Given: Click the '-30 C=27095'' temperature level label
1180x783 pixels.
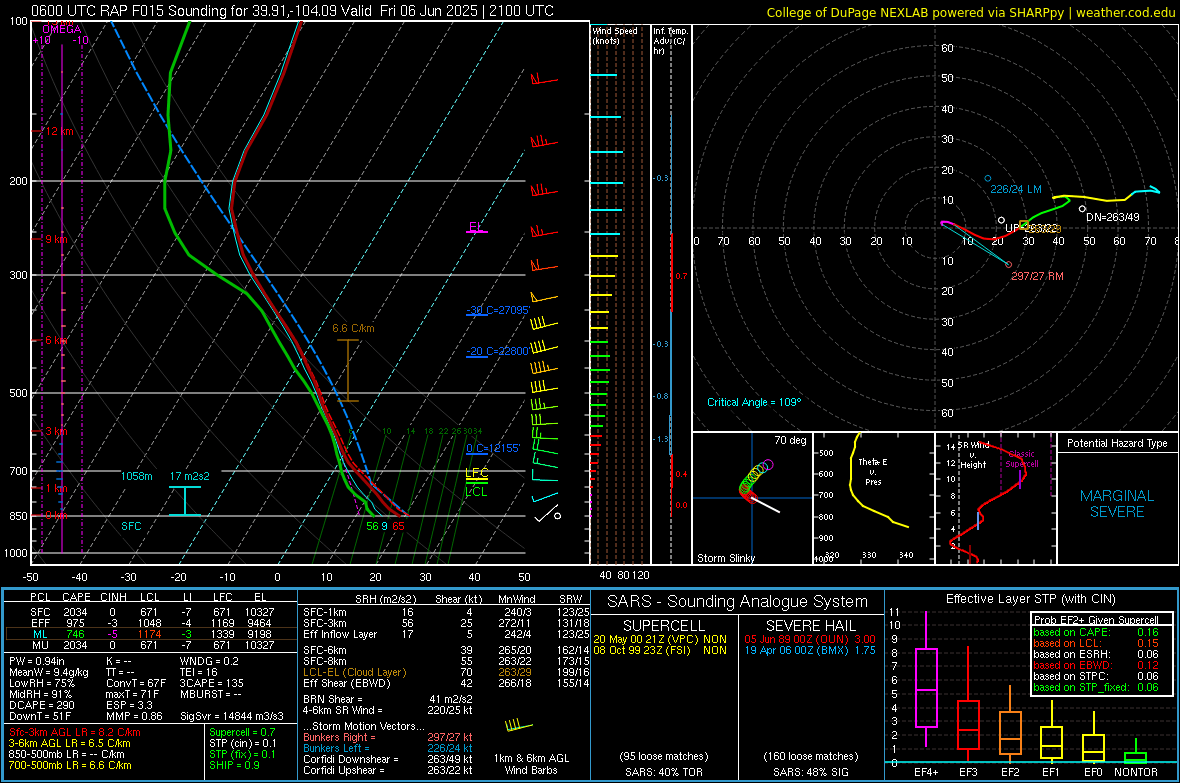Looking at the screenshot, I should [498, 309].
